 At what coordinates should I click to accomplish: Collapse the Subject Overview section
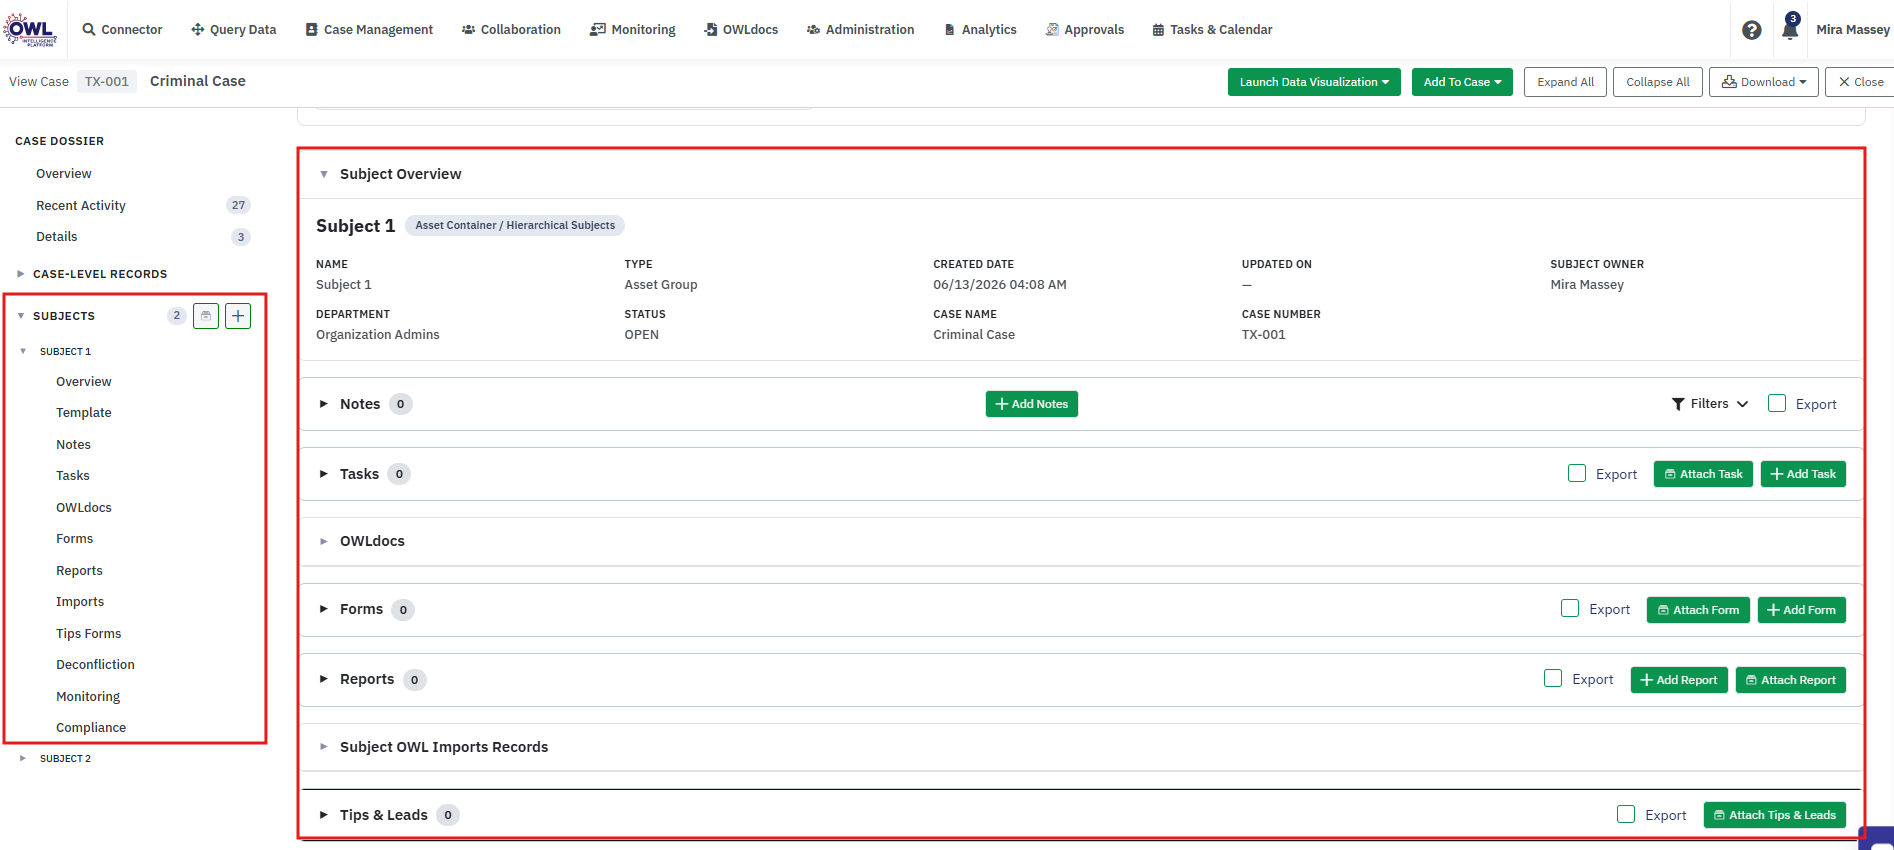[x=324, y=174]
